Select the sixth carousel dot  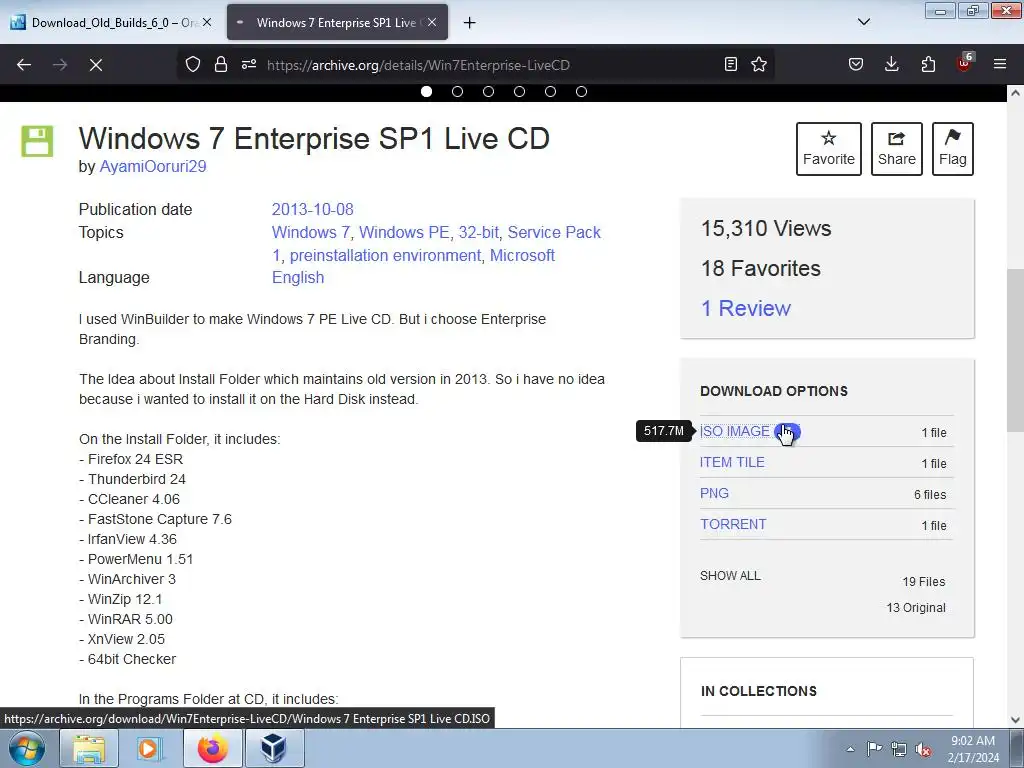(x=581, y=91)
